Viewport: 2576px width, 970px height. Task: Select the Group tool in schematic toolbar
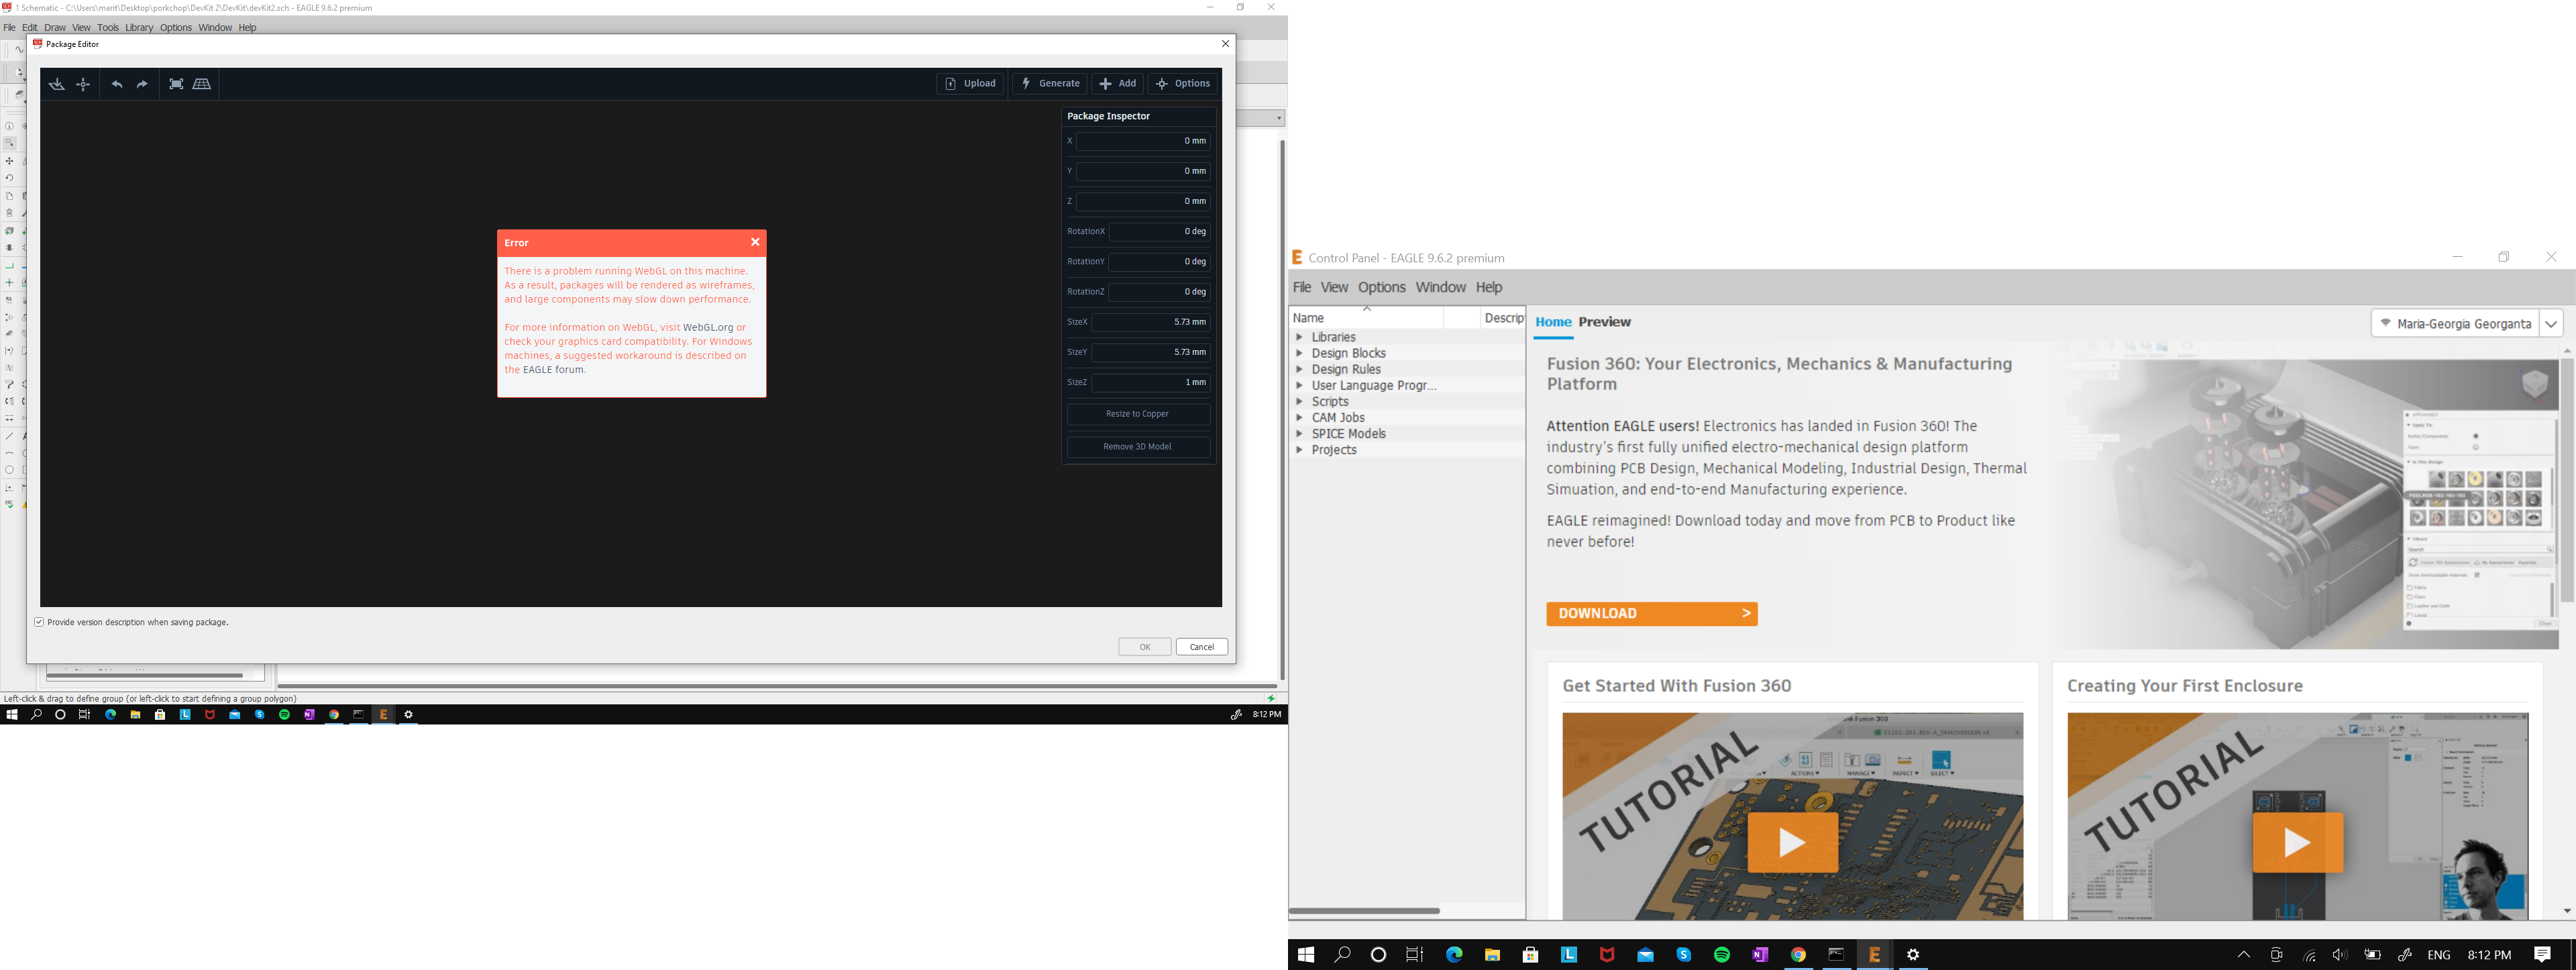[x=9, y=143]
